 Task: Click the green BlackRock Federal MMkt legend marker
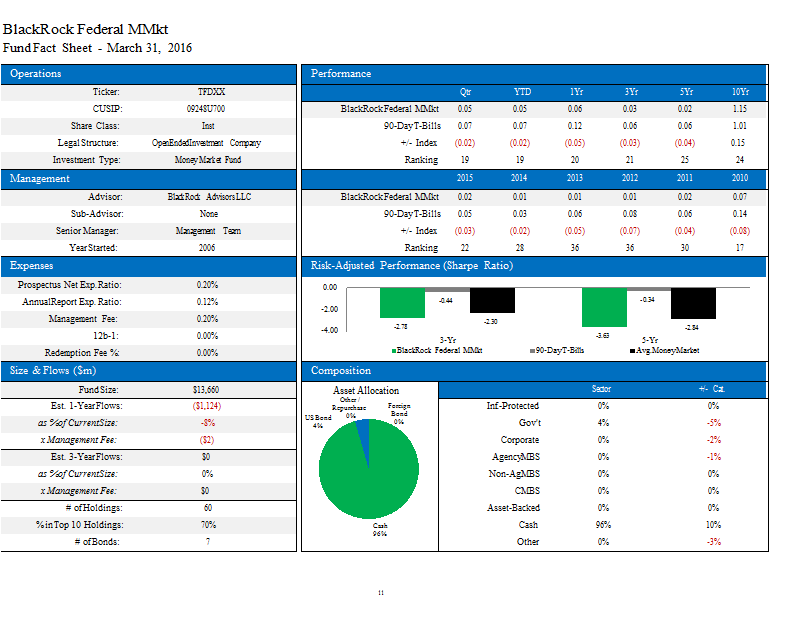point(394,351)
